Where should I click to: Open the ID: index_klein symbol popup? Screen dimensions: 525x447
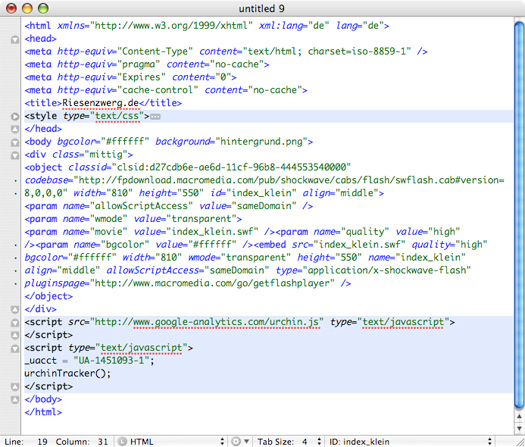coord(410,442)
